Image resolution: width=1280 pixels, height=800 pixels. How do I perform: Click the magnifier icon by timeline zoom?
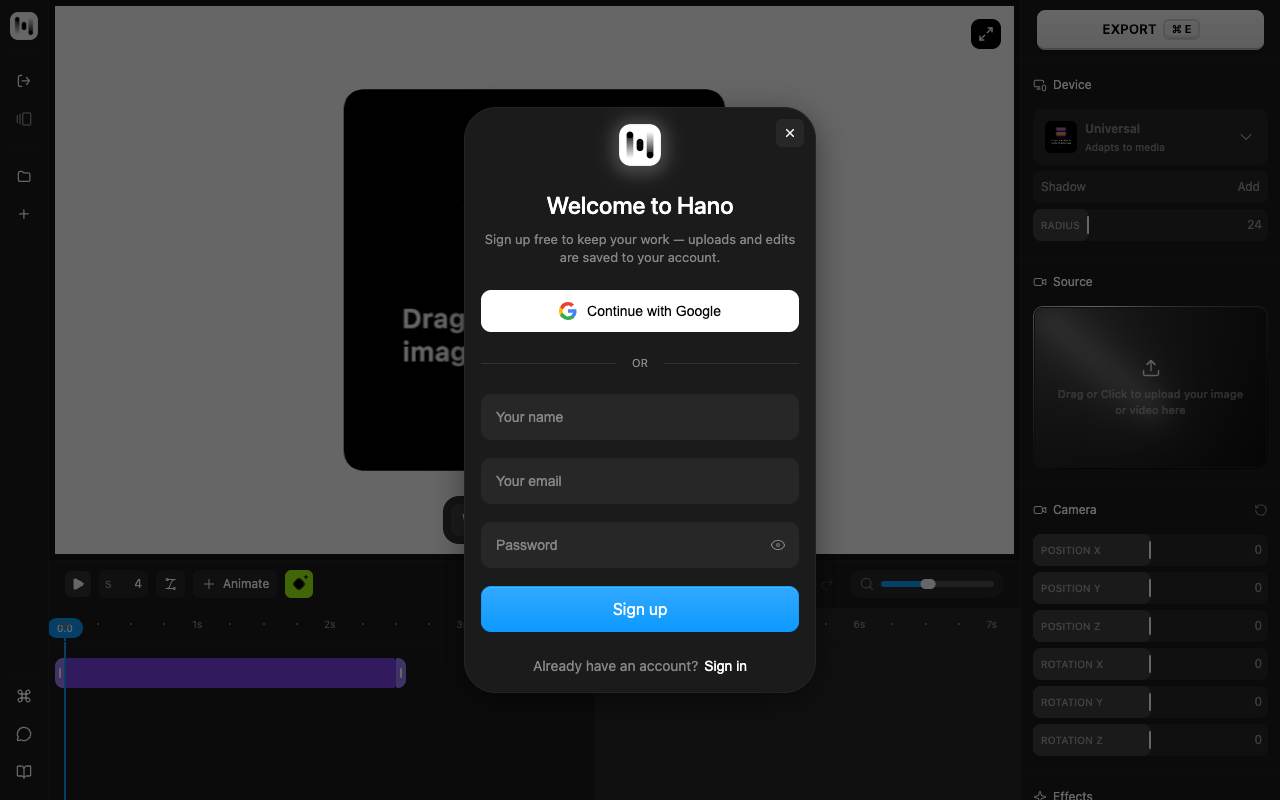coord(867,584)
